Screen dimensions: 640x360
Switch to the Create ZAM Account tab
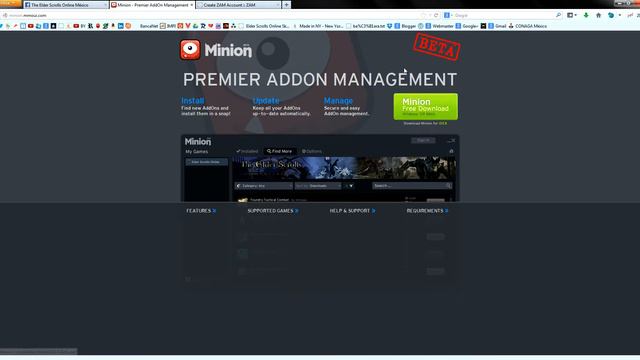(238, 5)
